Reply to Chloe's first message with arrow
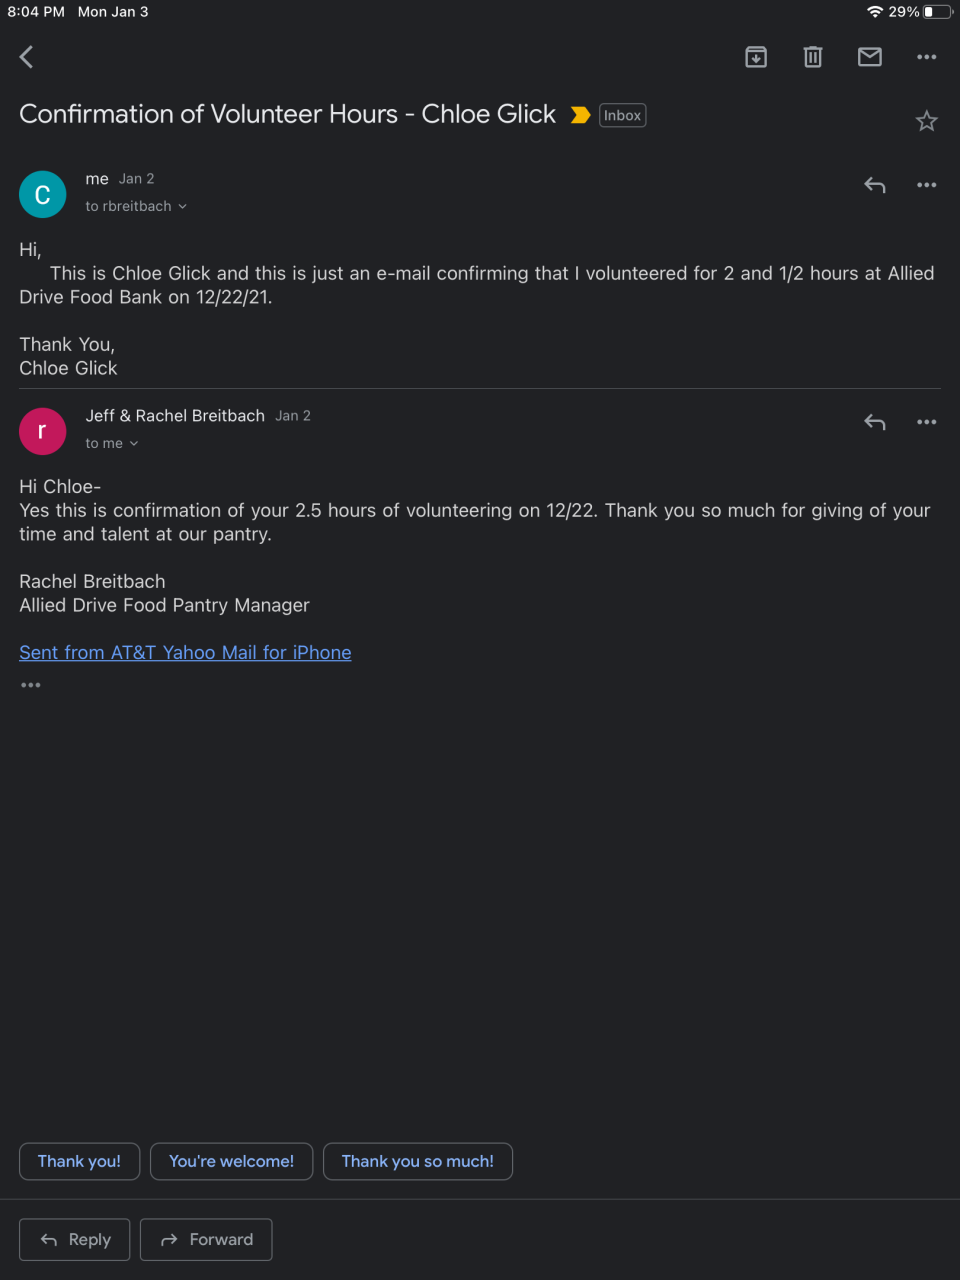 (875, 185)
